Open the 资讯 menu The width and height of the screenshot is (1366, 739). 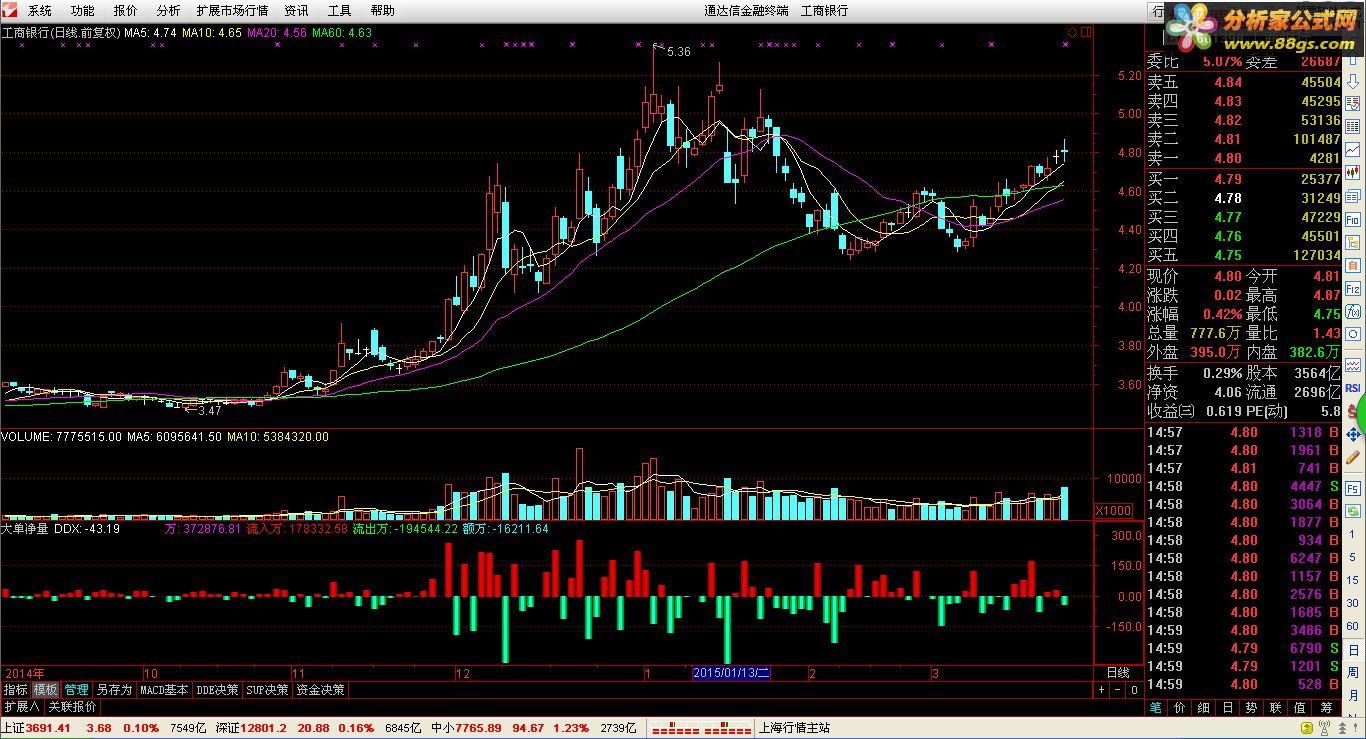(x=296, y=11)
